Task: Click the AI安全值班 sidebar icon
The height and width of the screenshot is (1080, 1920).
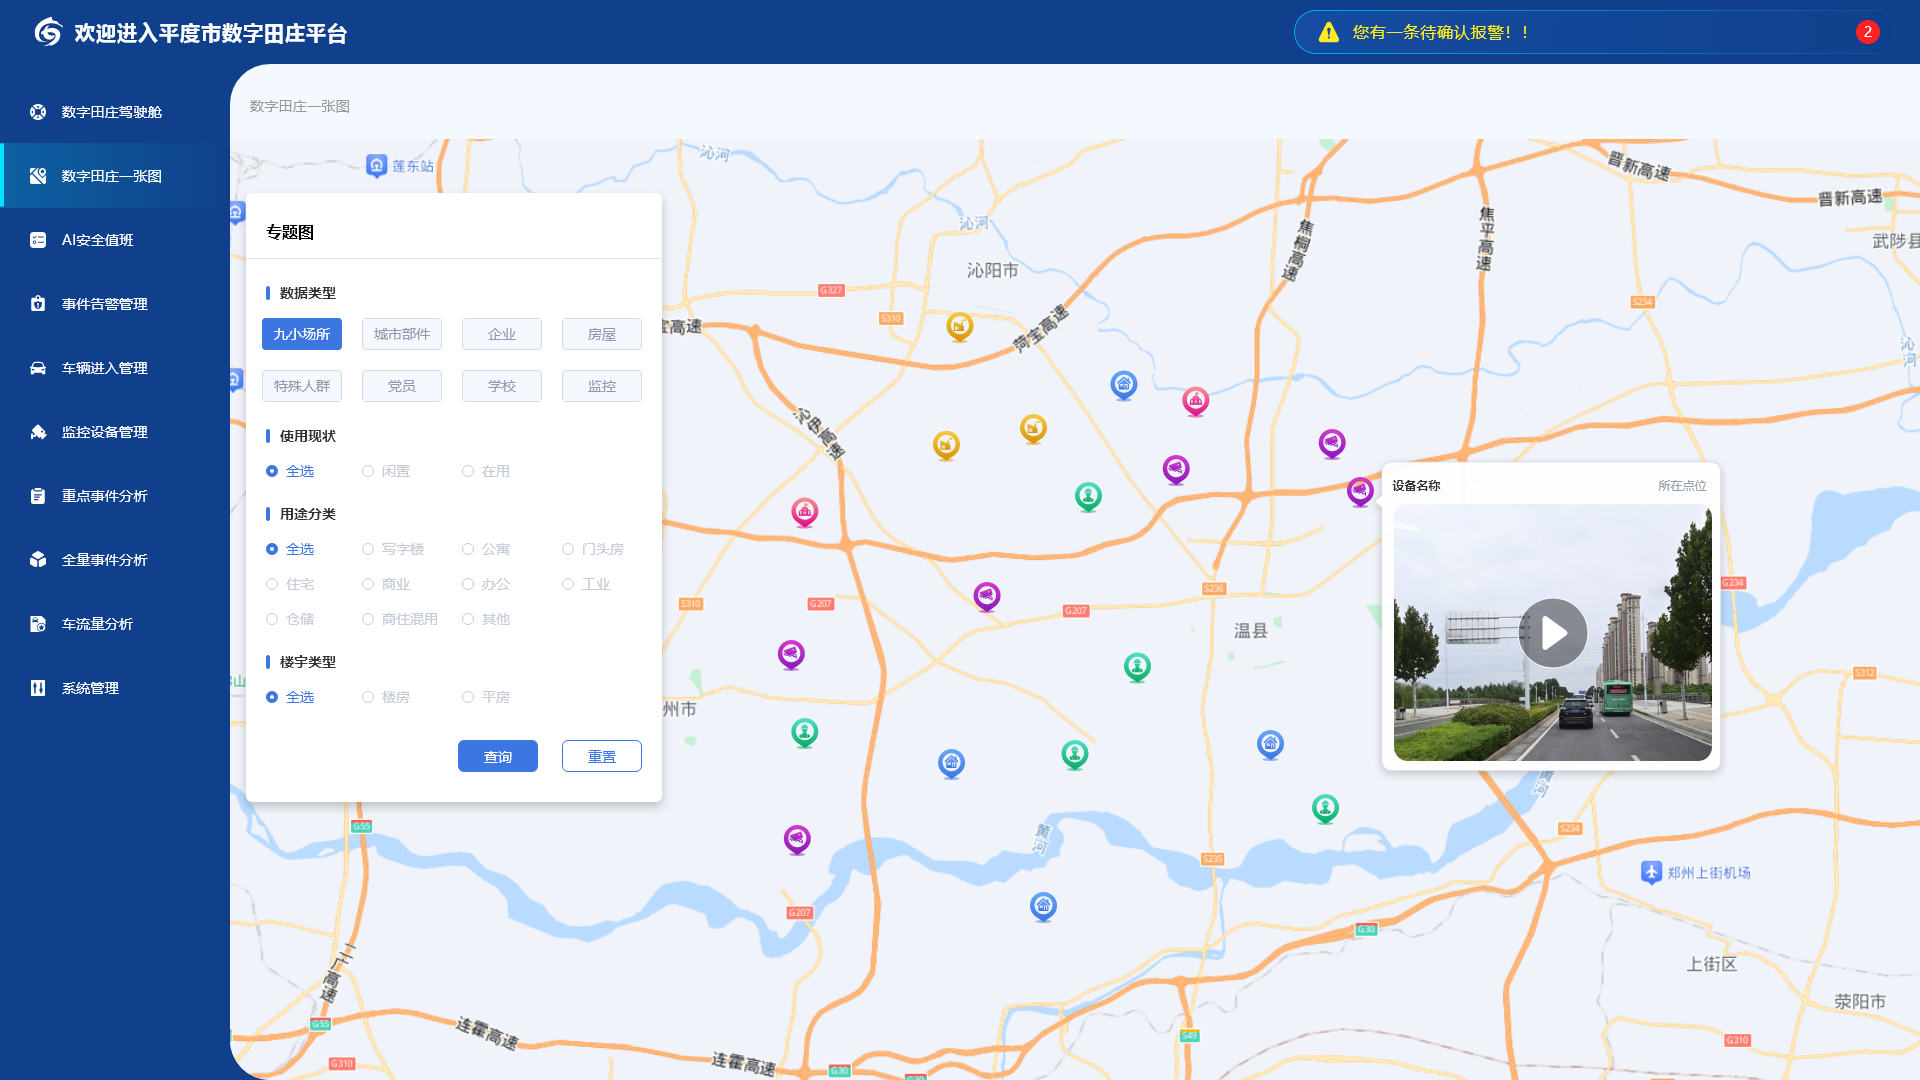Action: (38, 240)
